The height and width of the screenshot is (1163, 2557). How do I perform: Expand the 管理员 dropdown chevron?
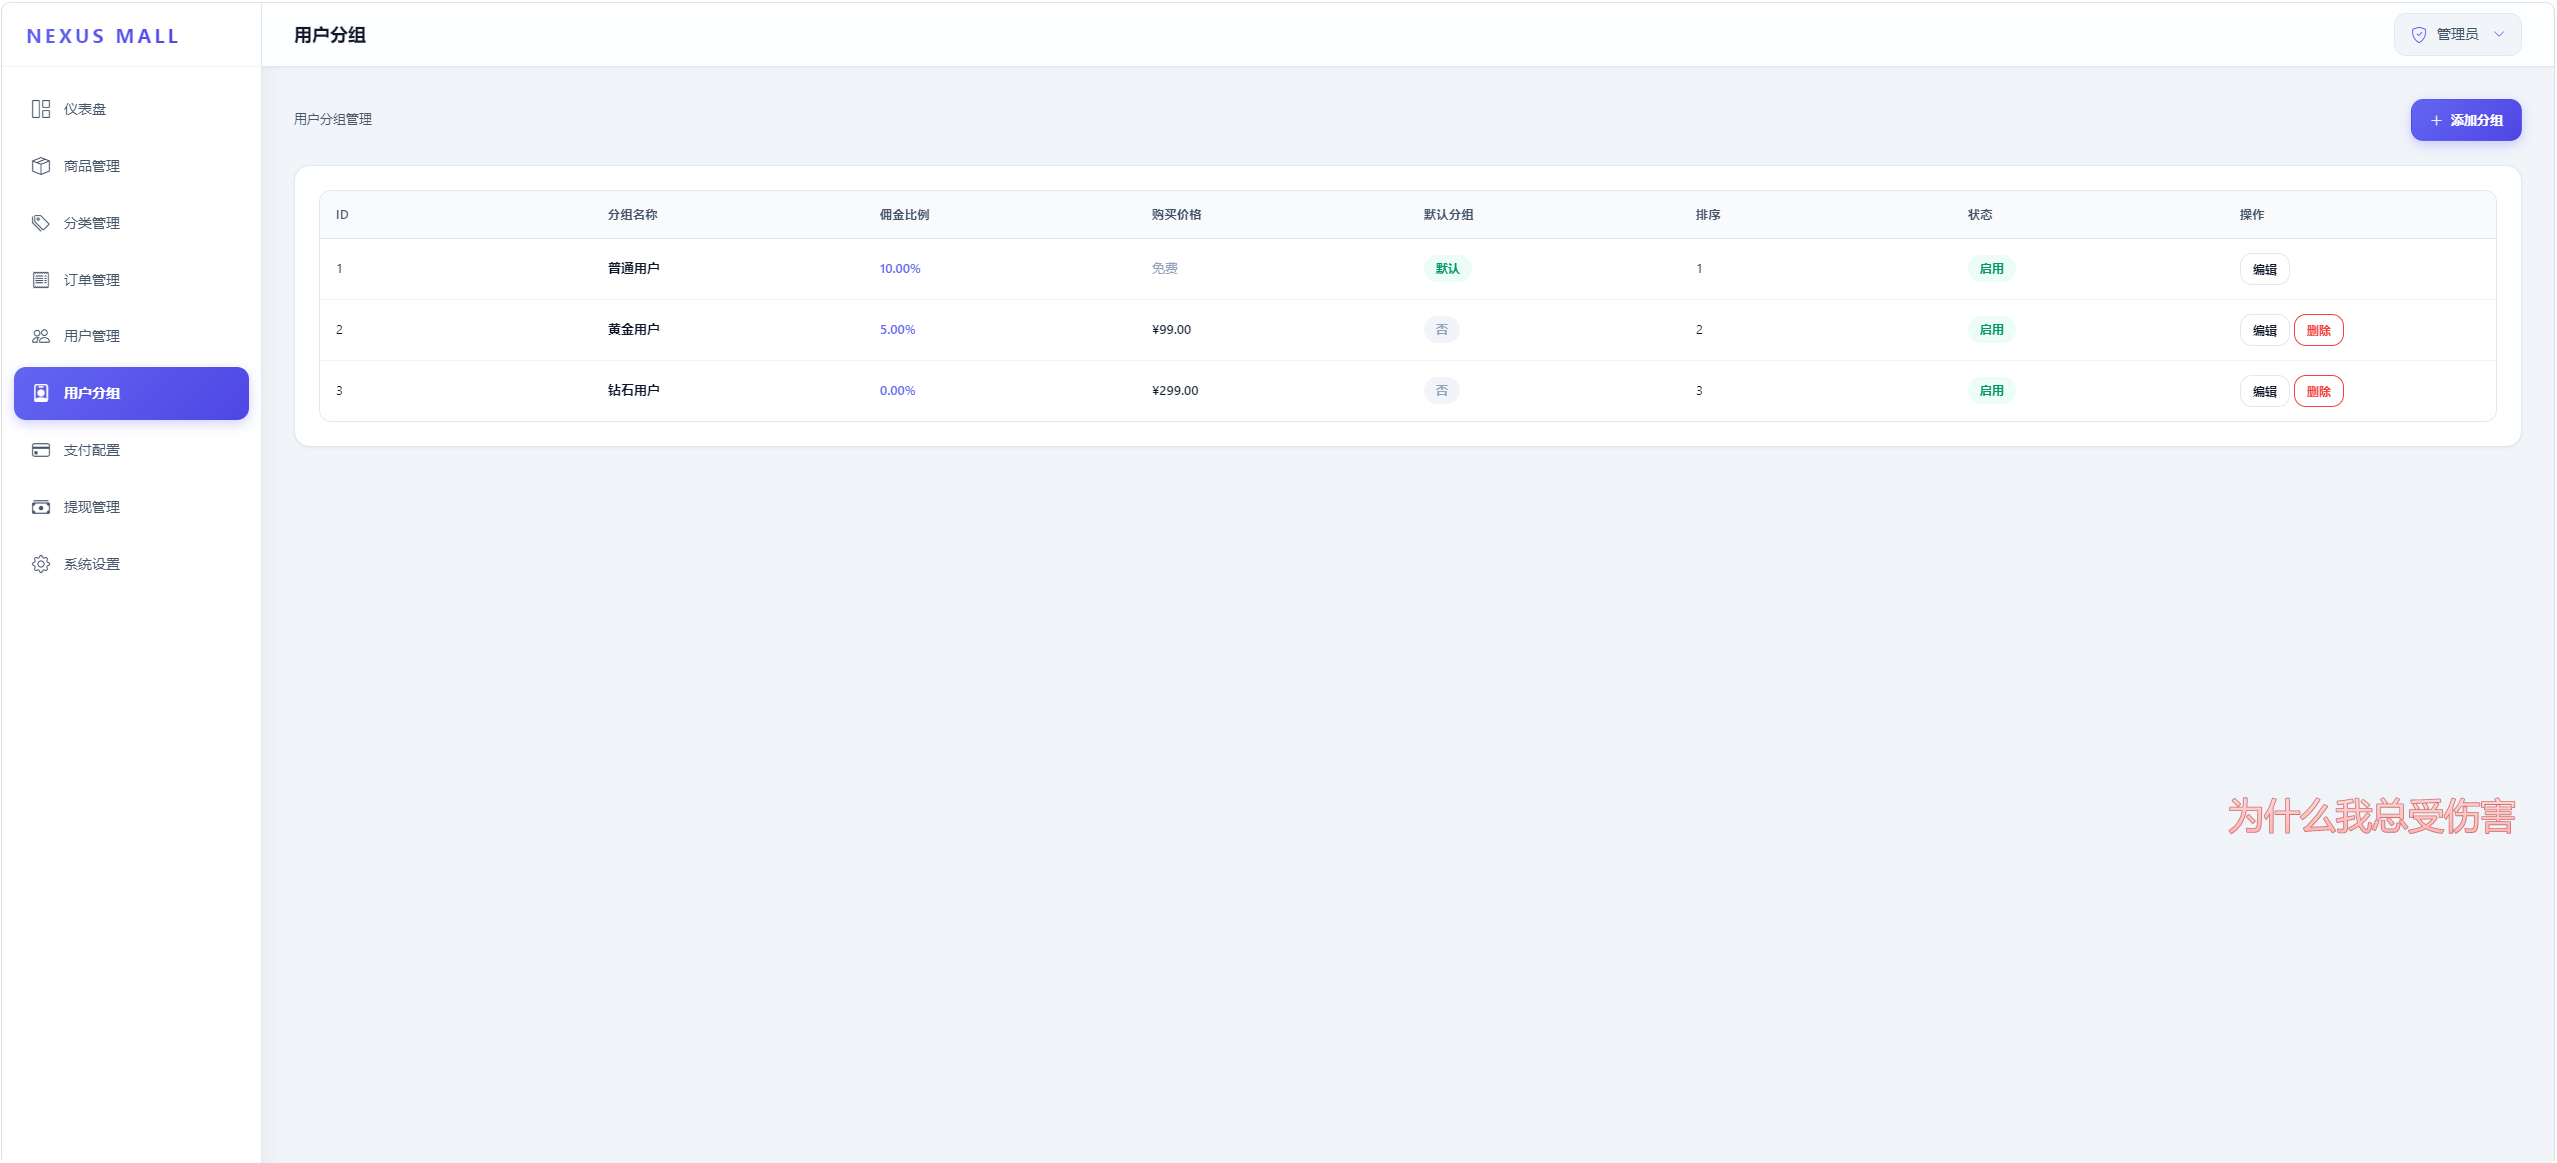(2499, 35)
